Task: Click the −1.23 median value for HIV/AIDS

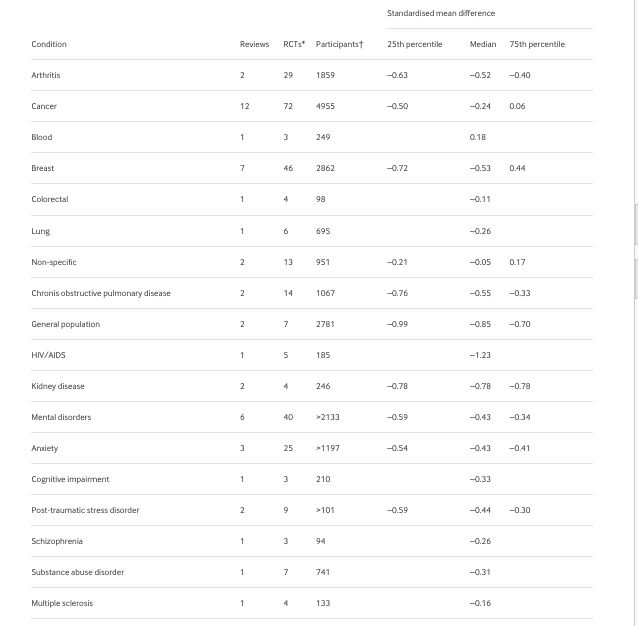Action: (x=480, y=355)
